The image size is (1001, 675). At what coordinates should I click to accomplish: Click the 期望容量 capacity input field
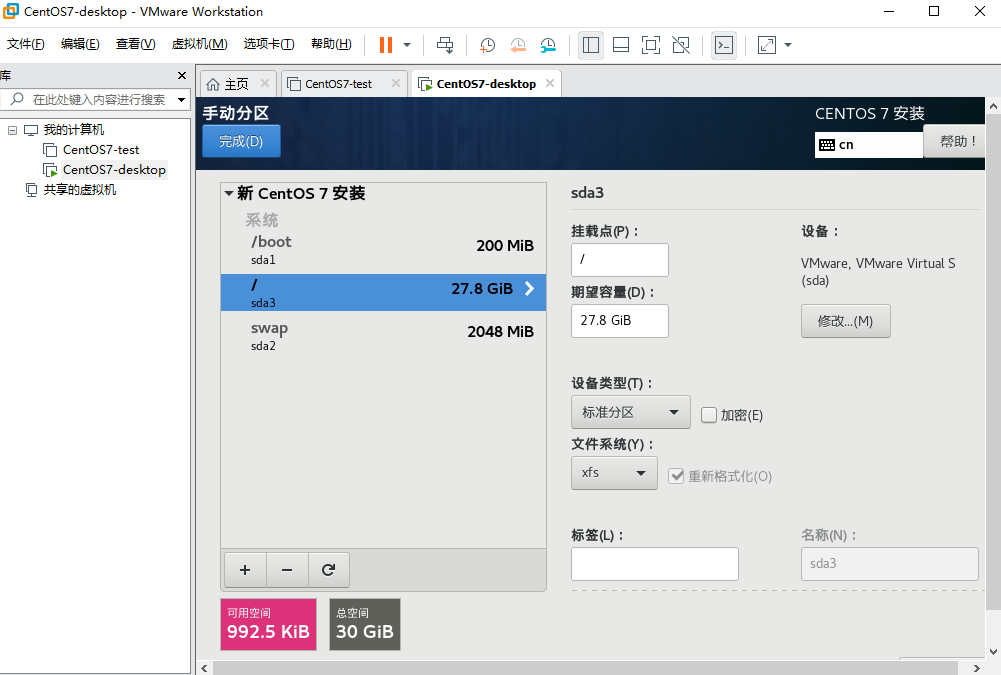(620, 321)
